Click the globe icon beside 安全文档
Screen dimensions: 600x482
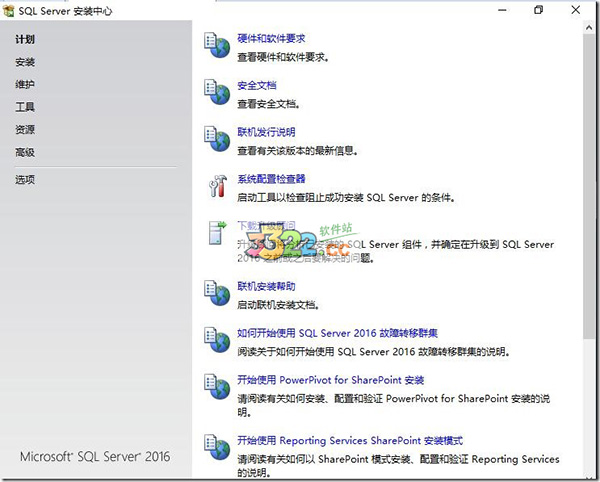coord(217,92)
